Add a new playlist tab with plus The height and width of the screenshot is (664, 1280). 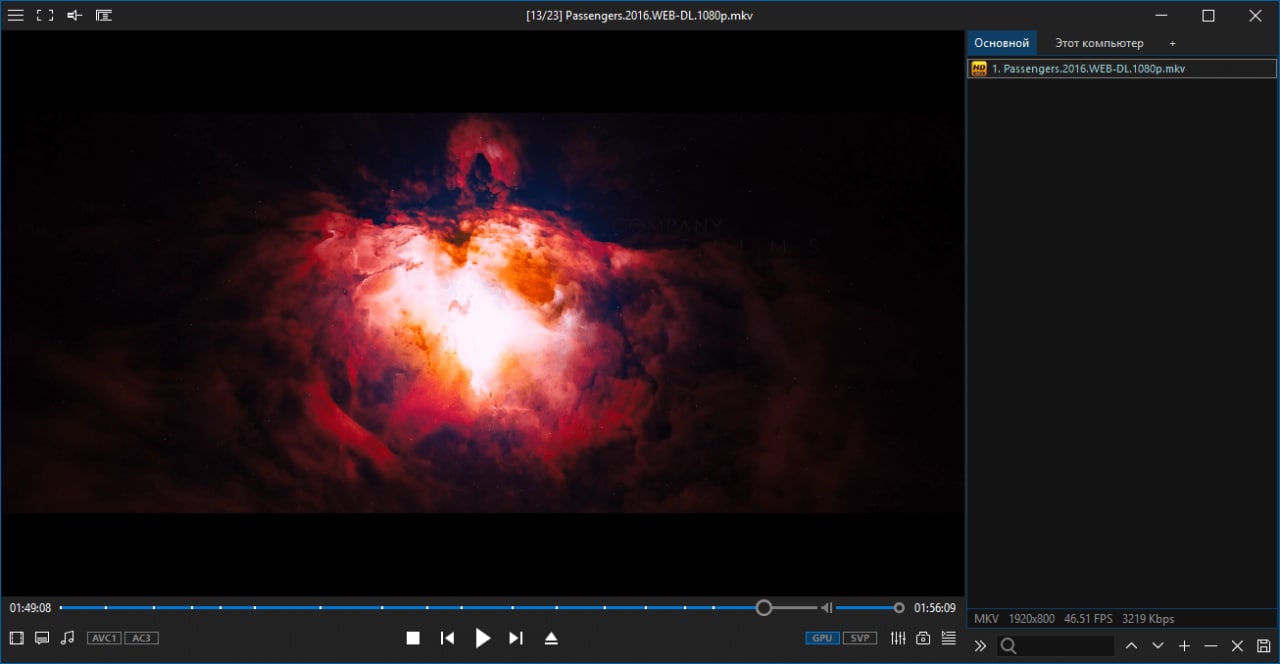(x=1172, y=43)
